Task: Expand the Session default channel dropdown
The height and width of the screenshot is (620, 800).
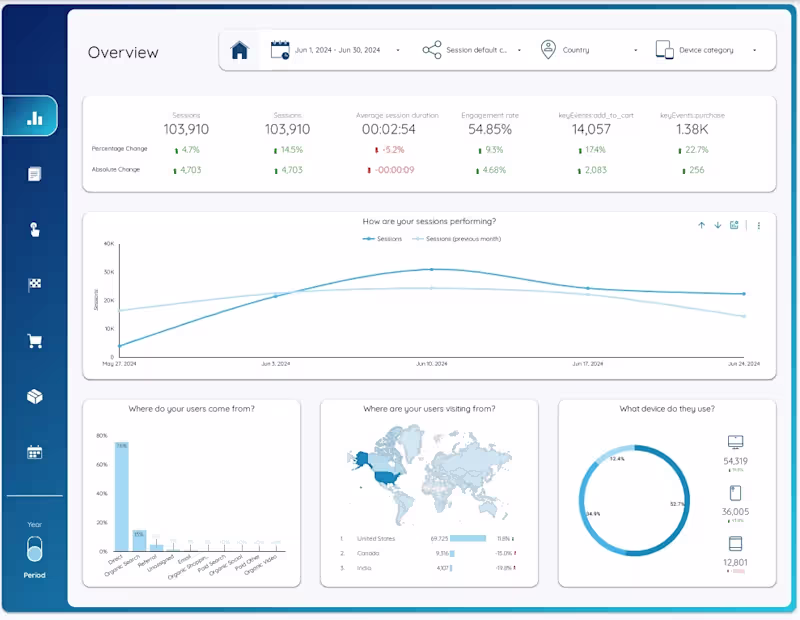Action: pos(484,50)
